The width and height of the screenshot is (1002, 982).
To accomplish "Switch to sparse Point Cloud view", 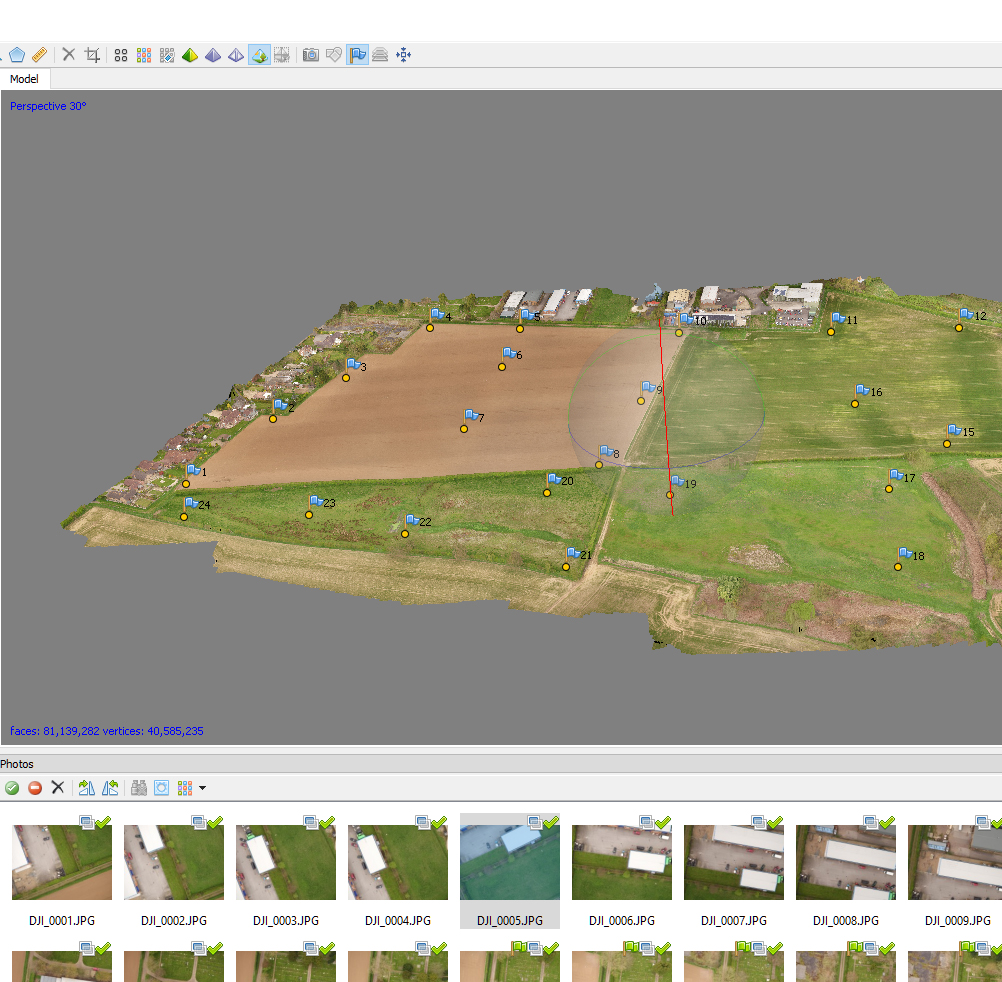I will click(121, 56).
